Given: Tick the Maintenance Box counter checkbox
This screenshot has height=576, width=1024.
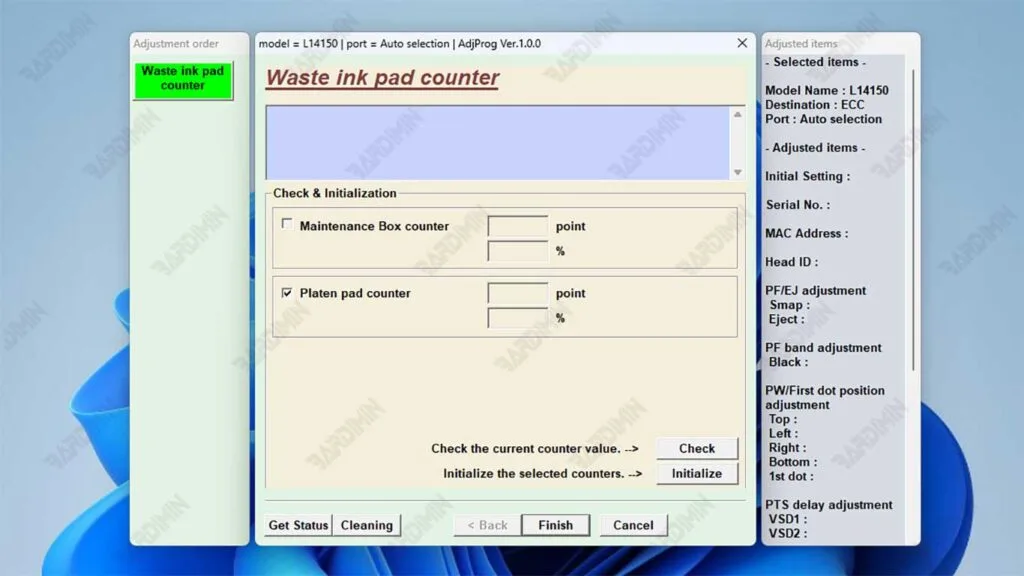Looking at the screenshot, I should coord(287,224).
